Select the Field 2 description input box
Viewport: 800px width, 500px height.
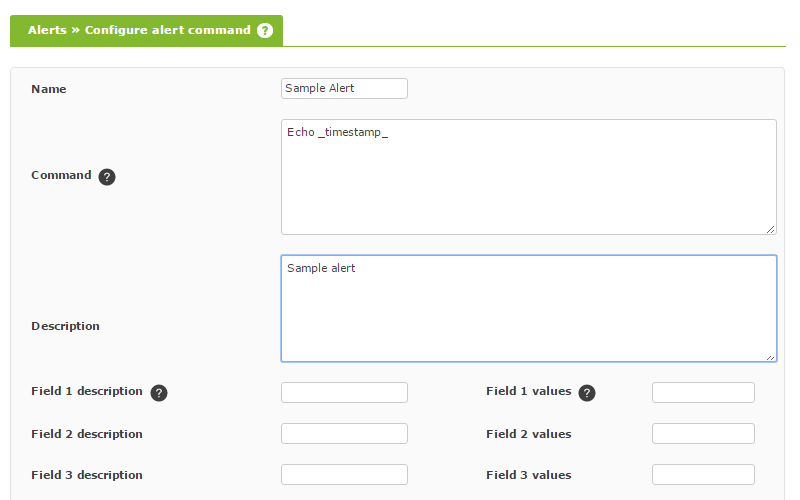pos(344,433)
